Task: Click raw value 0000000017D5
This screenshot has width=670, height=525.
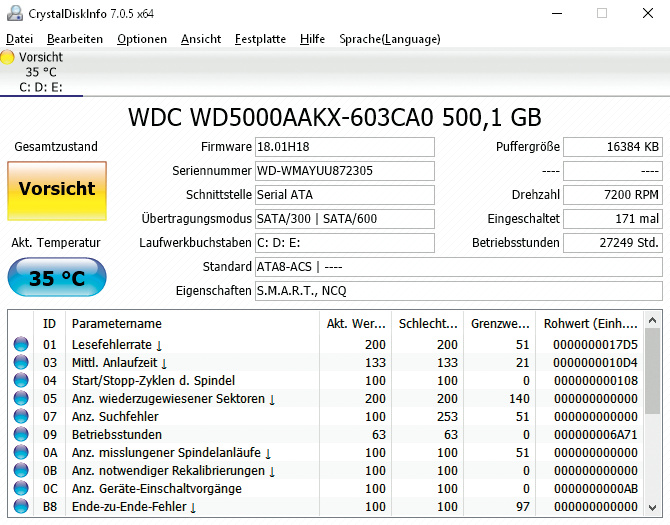Action: [x=595, y=344]
